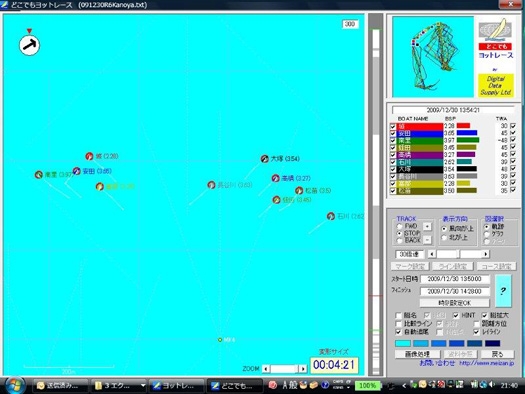Click the yellow Digital Data Supply logo
This screenshot has width=525, height=394.
(x=496, y=85)
